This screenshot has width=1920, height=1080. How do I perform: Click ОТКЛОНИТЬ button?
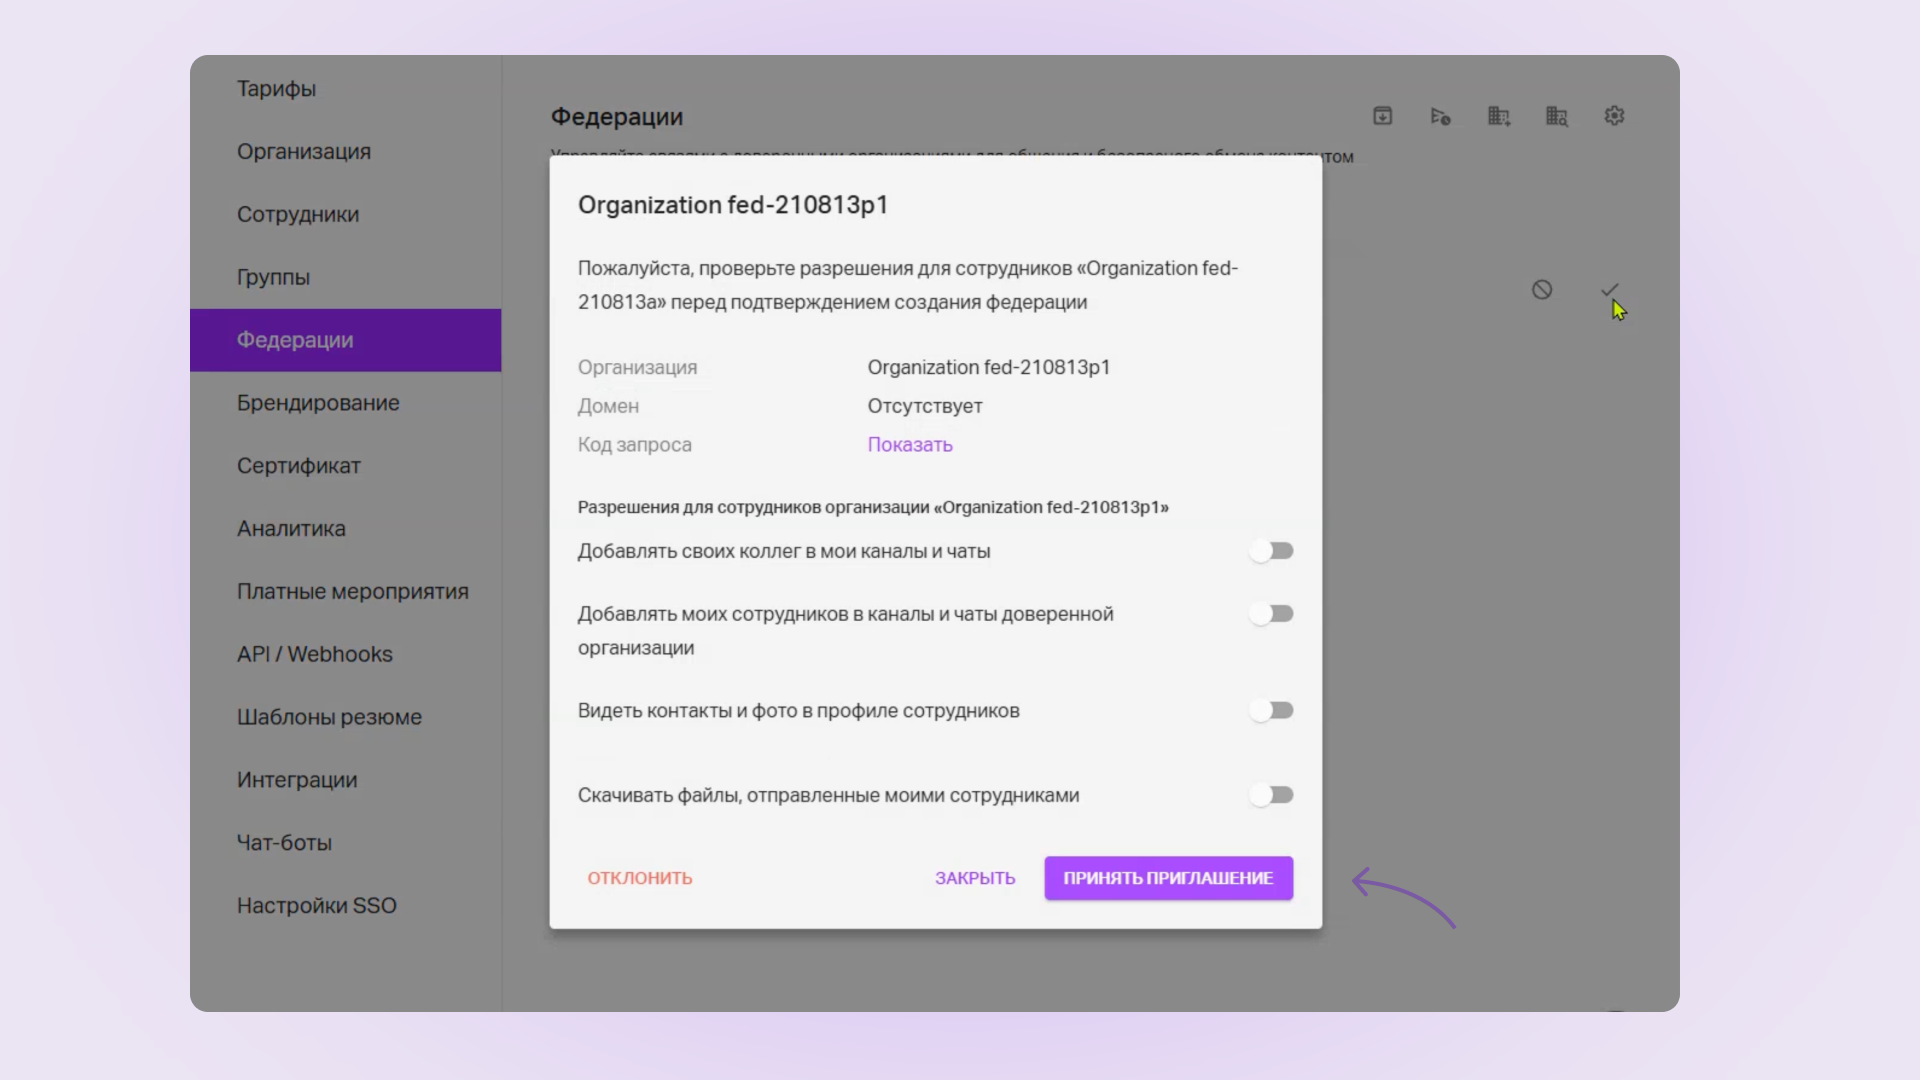[x=640, y=878]
